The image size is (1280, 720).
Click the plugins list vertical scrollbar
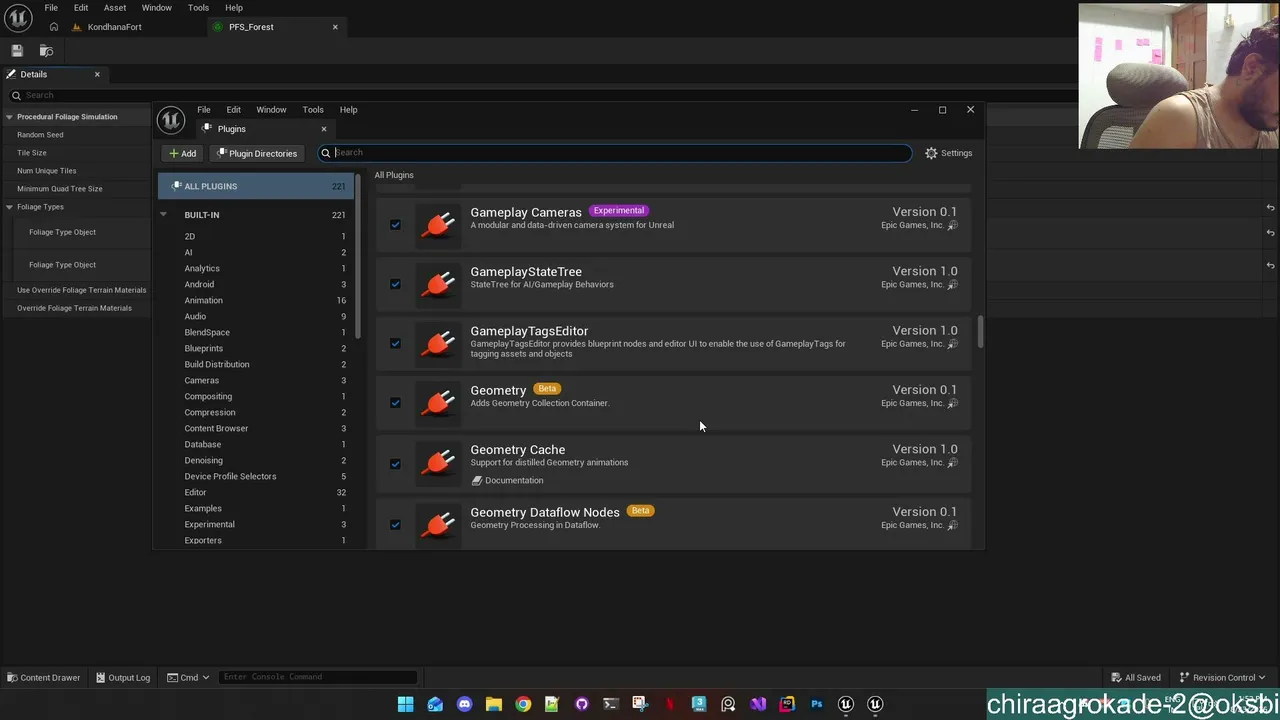coord(980,332)
